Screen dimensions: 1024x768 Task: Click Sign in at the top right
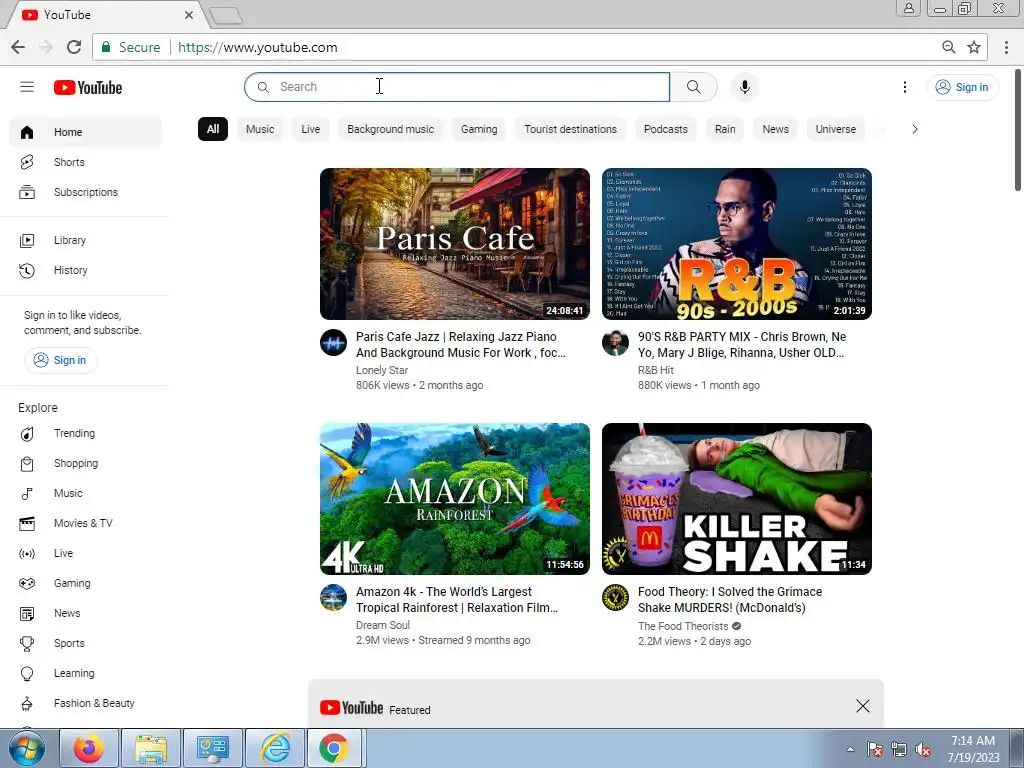click(x=963, y=87)
